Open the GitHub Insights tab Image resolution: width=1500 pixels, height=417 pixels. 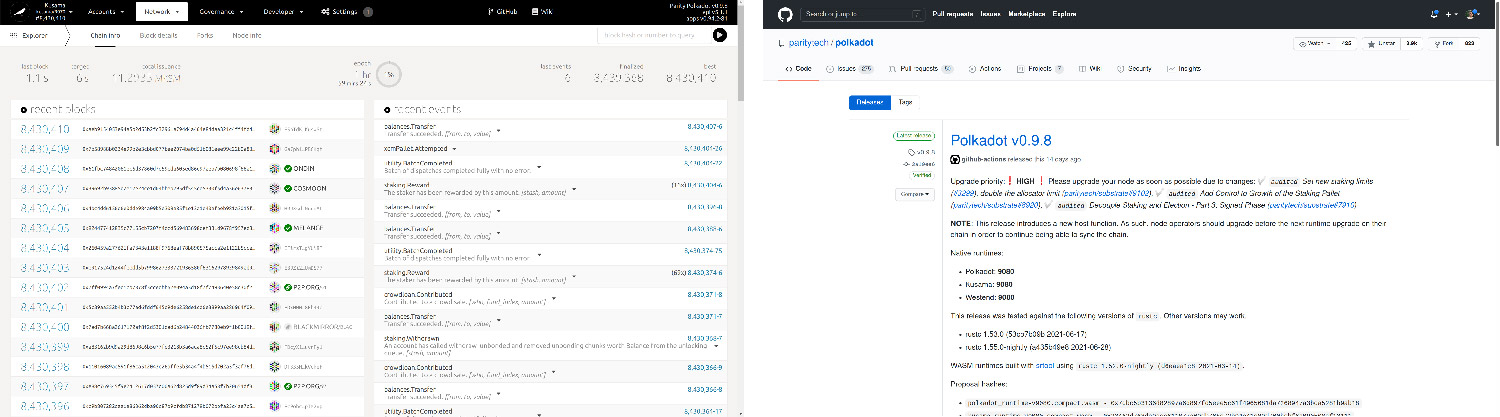pos(1185,69)
